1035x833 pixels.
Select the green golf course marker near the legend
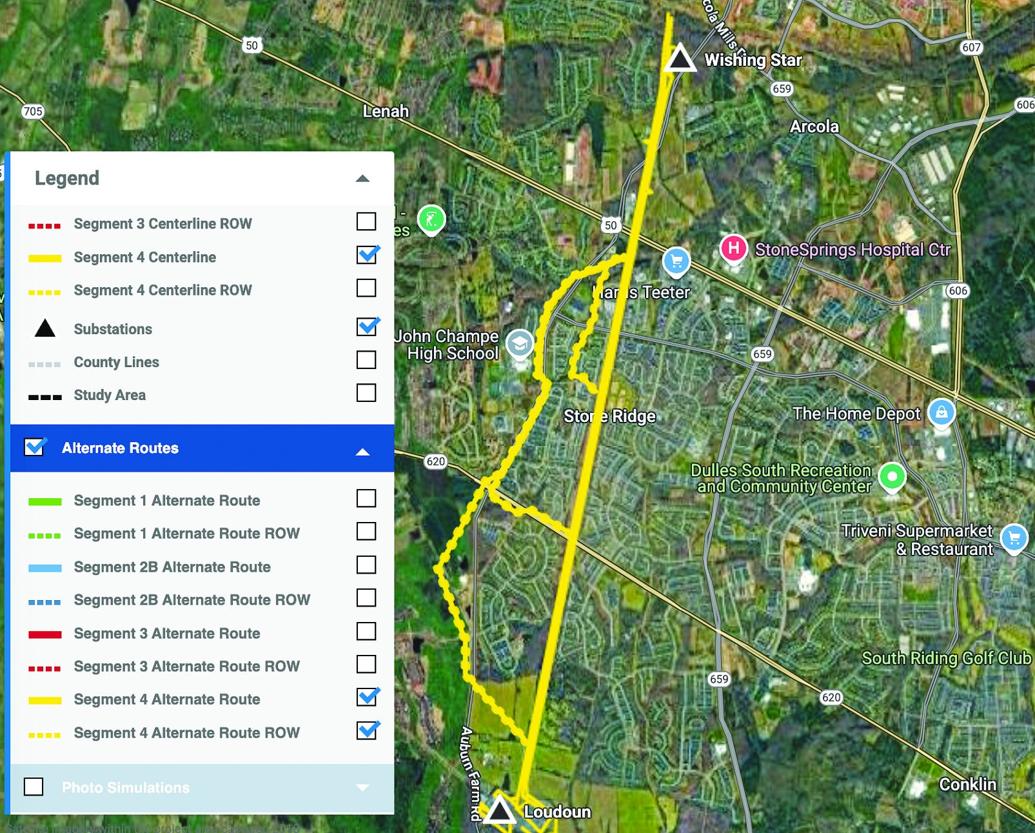pyautogui.click(x=431, y=220)
